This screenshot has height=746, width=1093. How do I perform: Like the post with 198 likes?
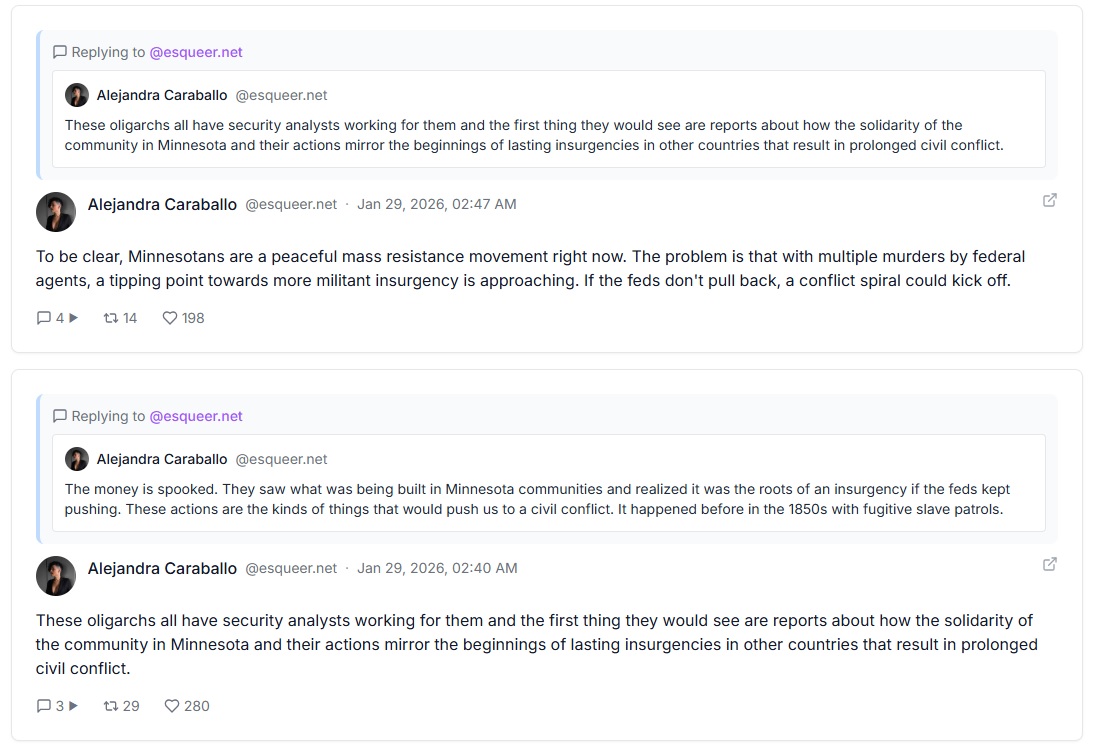pos(170,318)
